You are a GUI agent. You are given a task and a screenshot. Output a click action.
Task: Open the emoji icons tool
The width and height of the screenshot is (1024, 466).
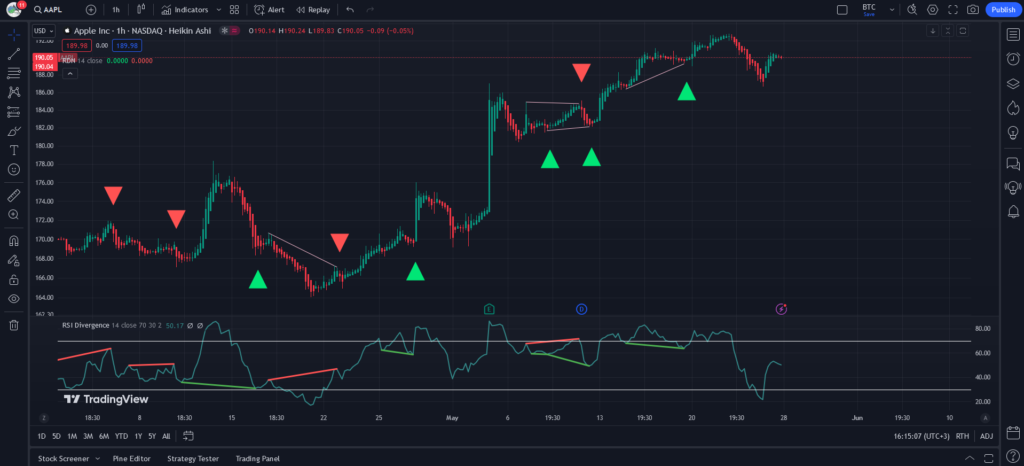pyautogui.click(x=14, y=169)
